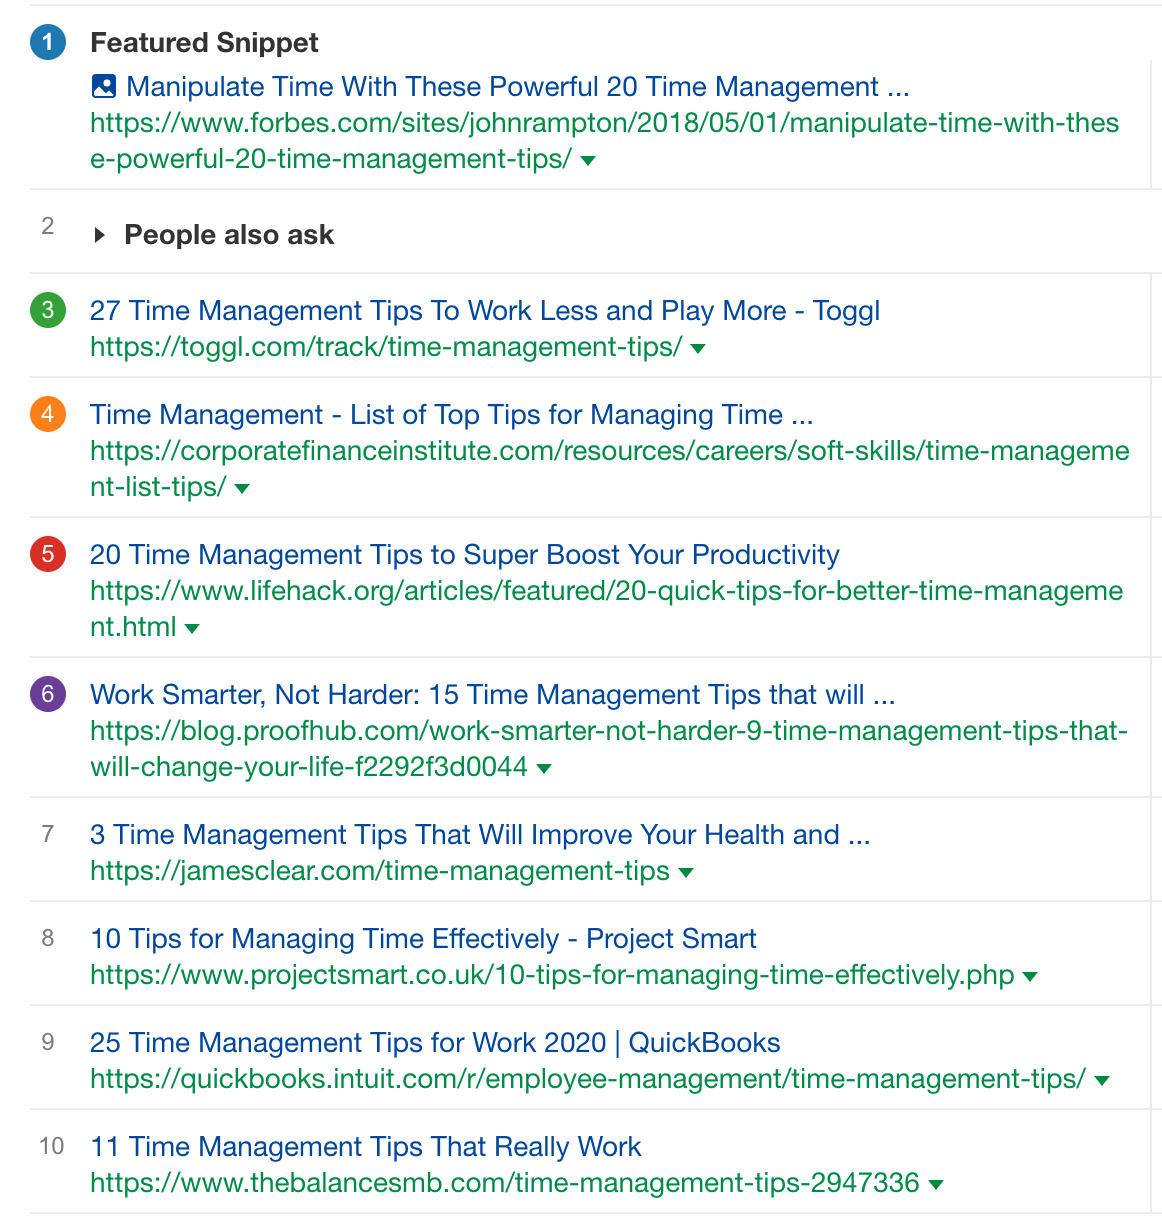Viewport: 1162px width, 1220px height.
Task: Open 10 Tips for Managing Time Effectively
Action: tap(422, 939)
